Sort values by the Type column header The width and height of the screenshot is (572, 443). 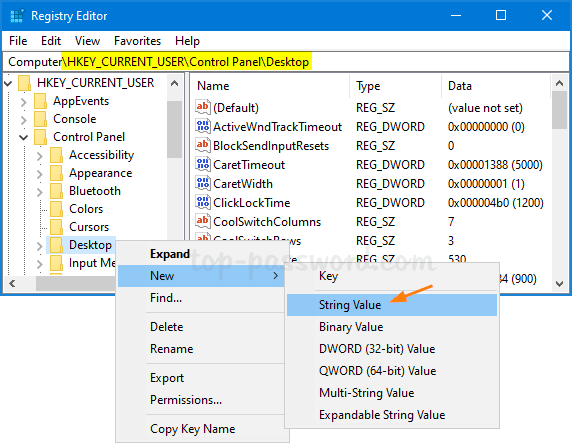coord(395,86)
